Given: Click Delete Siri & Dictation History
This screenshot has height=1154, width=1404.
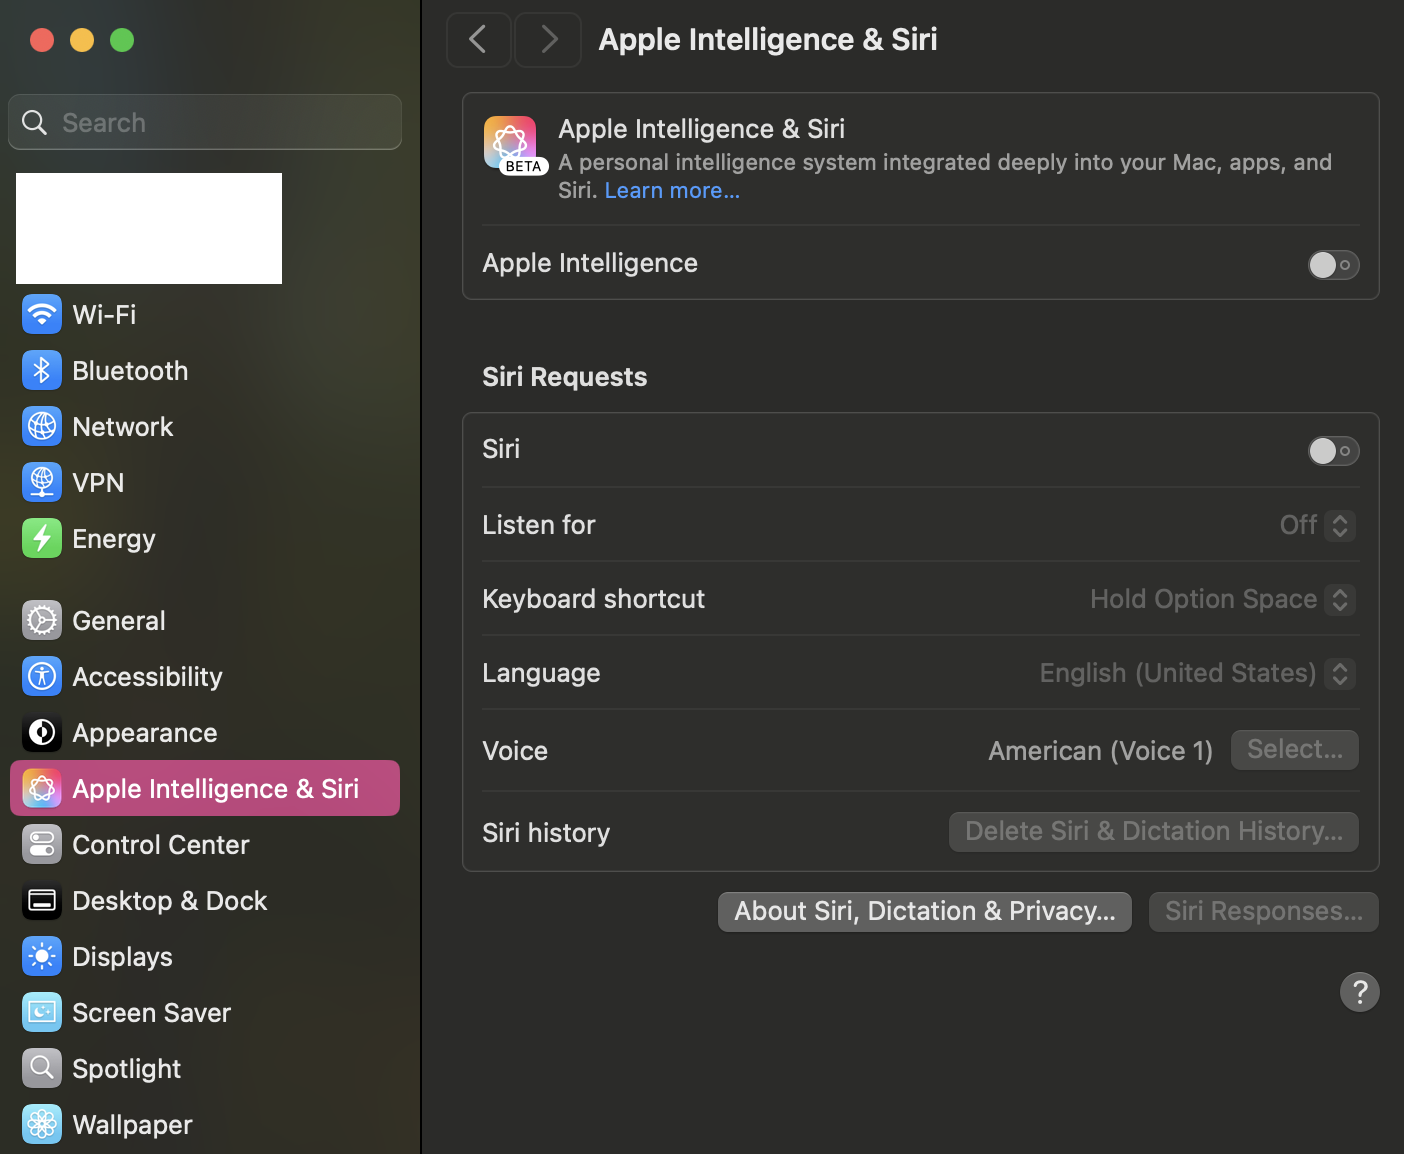Looking at the screenshot, I should click(x=1154, y=832).
